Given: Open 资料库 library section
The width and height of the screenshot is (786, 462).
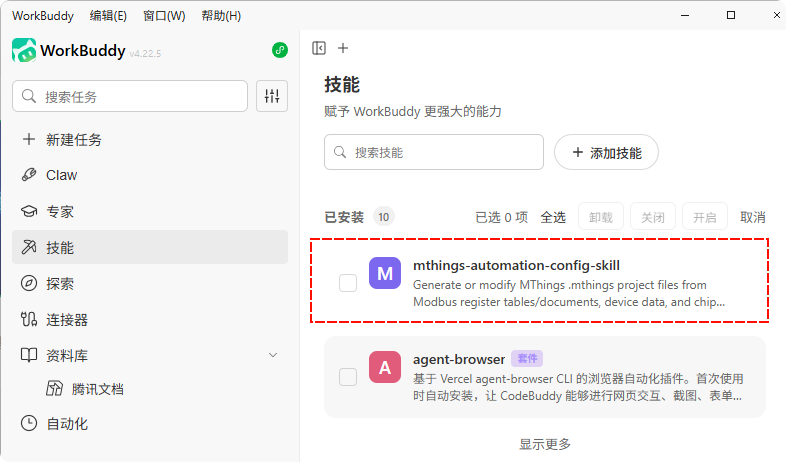Looking at the screenshot, I should [x=150, y=355].
